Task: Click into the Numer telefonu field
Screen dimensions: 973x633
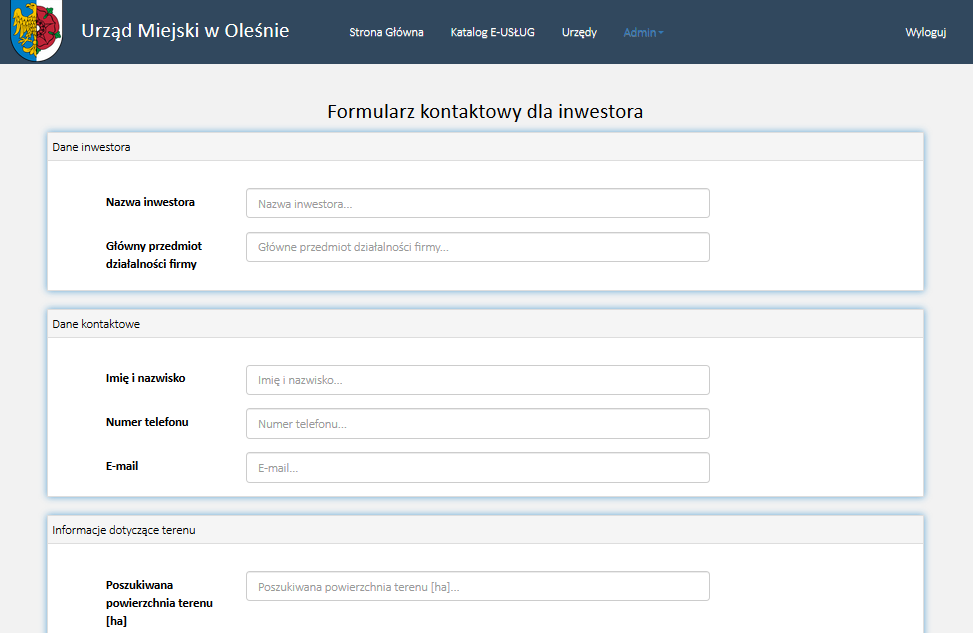Action: point(477,424)
